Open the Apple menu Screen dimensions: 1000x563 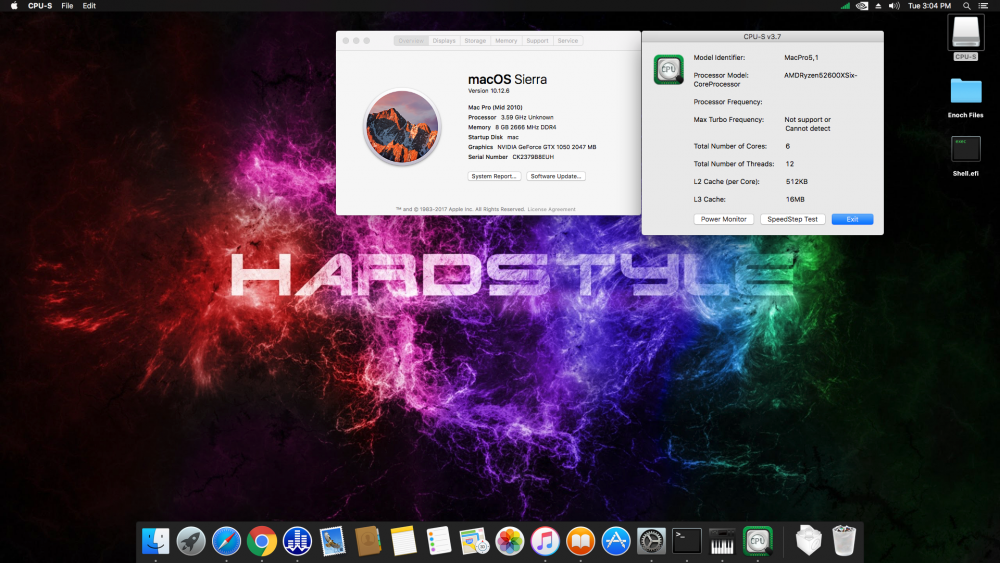pyautogui.click(x=14, y=6)
